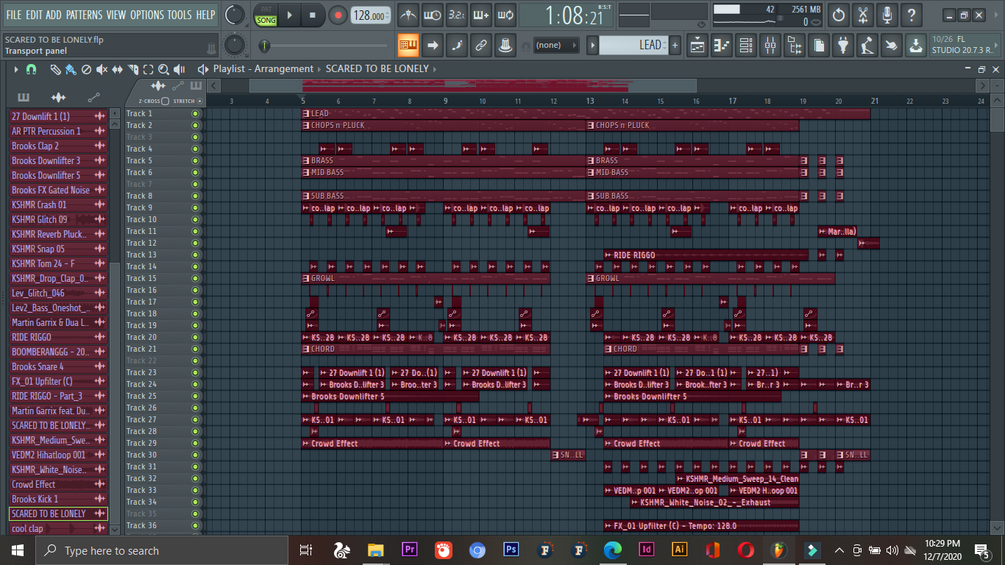
Task: Click the Windows Start button
Action: pos(17,550)
